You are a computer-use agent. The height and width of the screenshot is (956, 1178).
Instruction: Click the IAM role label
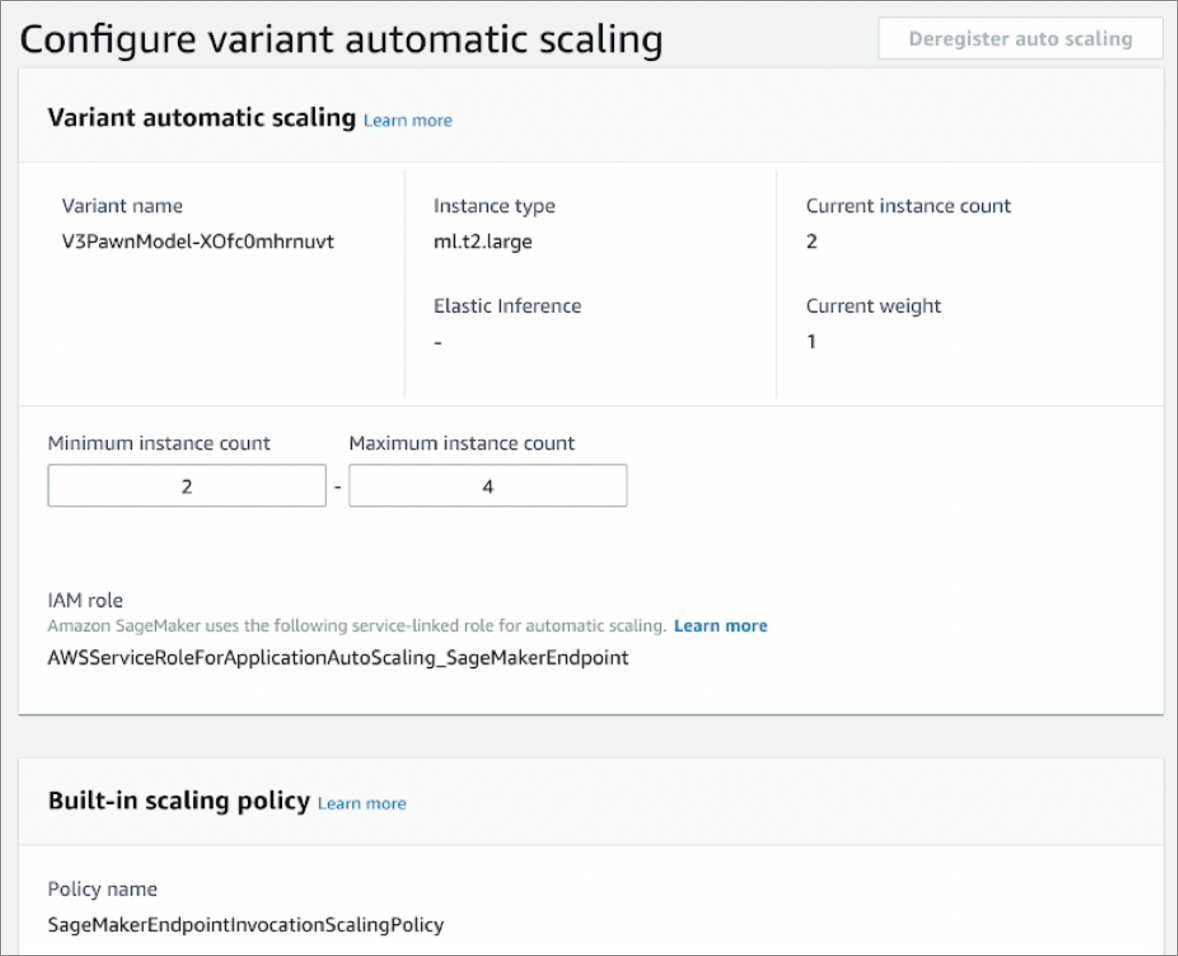coord(84,601)
